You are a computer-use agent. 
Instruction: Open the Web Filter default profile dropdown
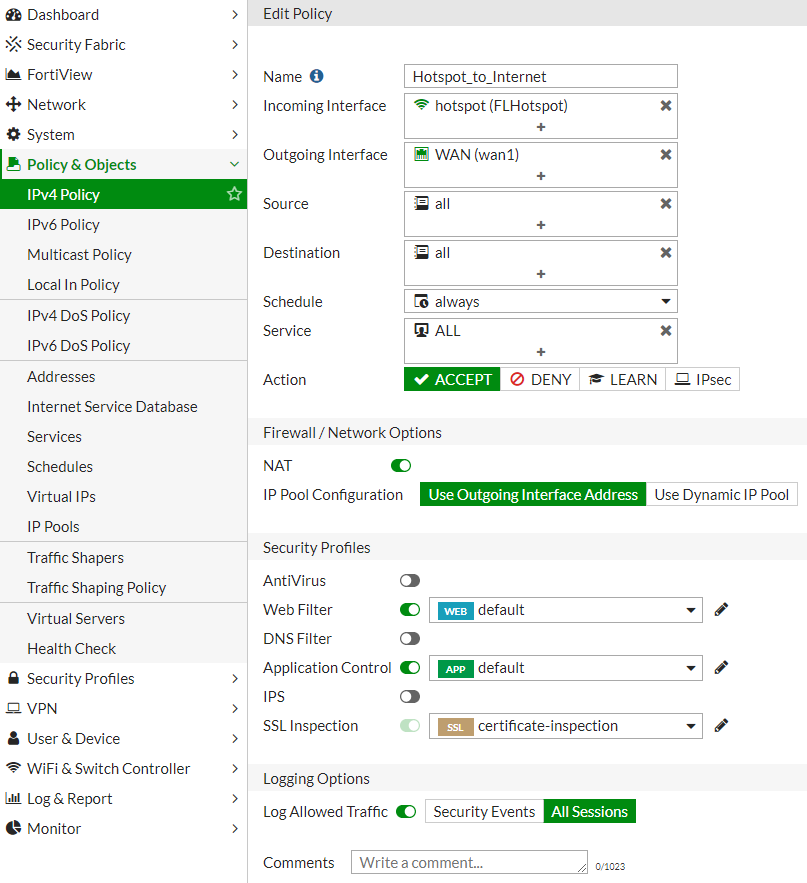565,610
